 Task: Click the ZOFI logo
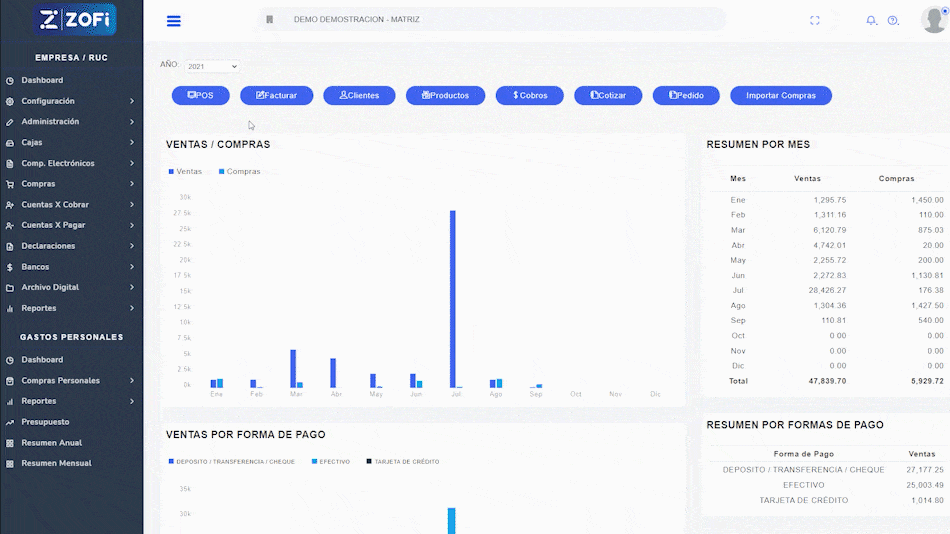pos(76,19)
